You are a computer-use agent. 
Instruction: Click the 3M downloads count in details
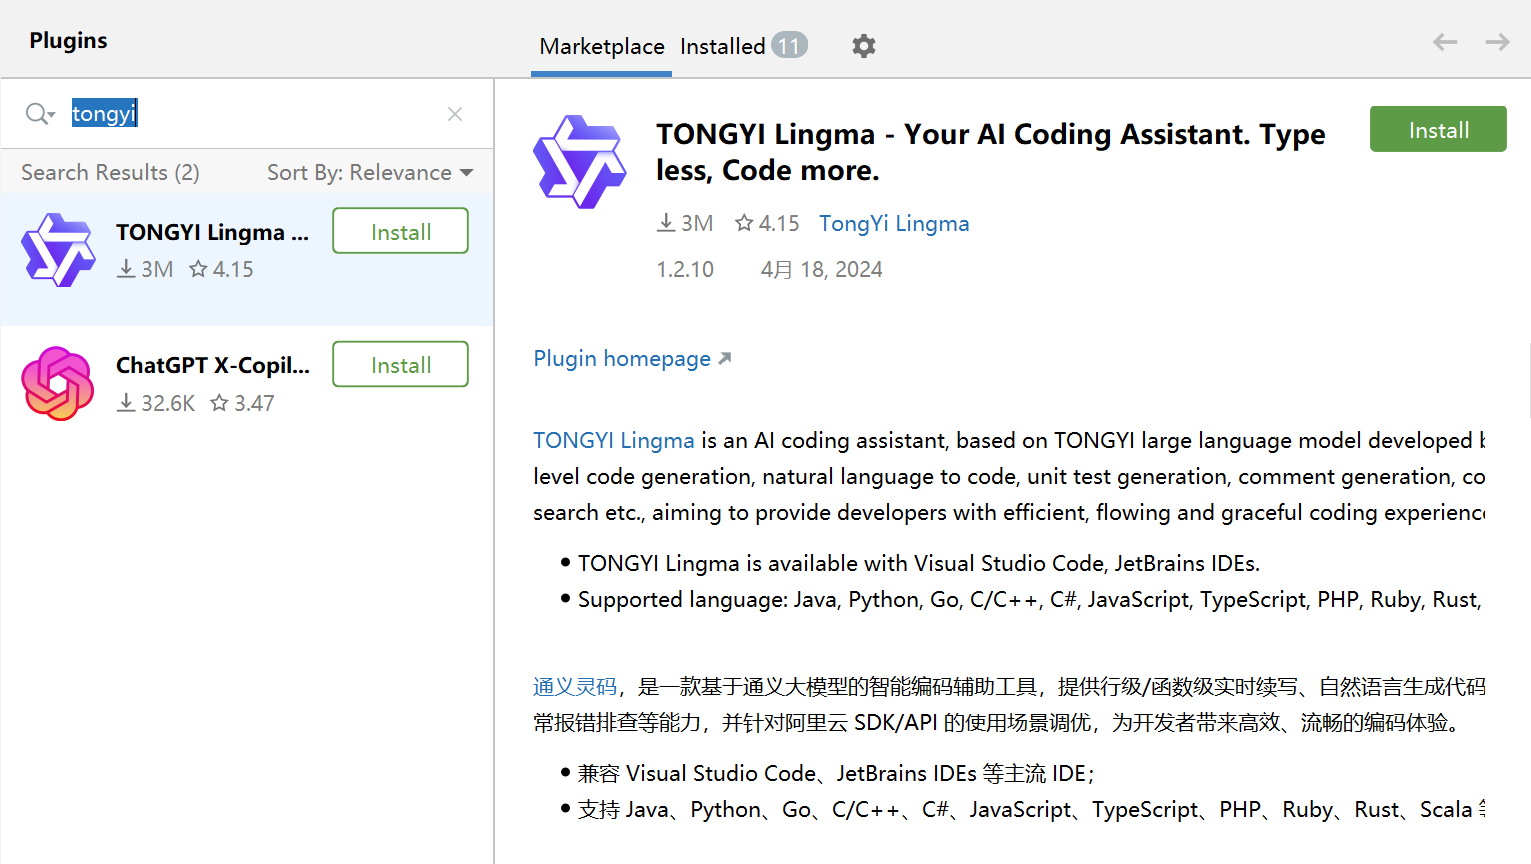click(x=685, y=224)
